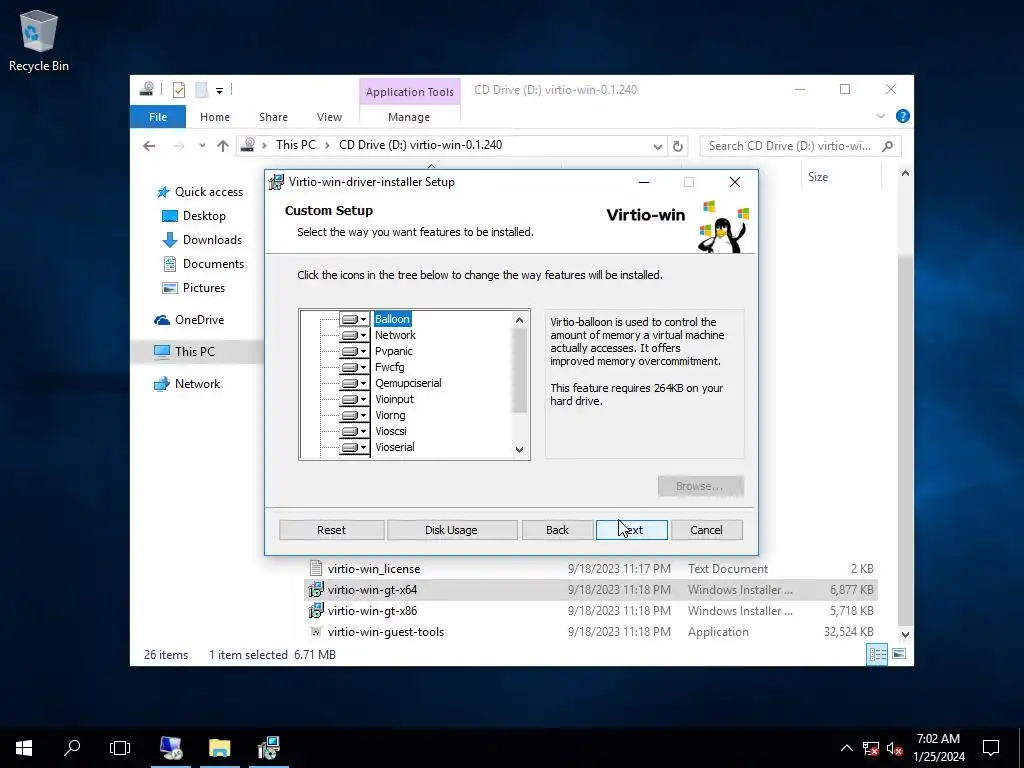This screenshot has height=768, width=1024.
Task: Click the scroll-up arrow of feature tree
Action: coord(519,320)
